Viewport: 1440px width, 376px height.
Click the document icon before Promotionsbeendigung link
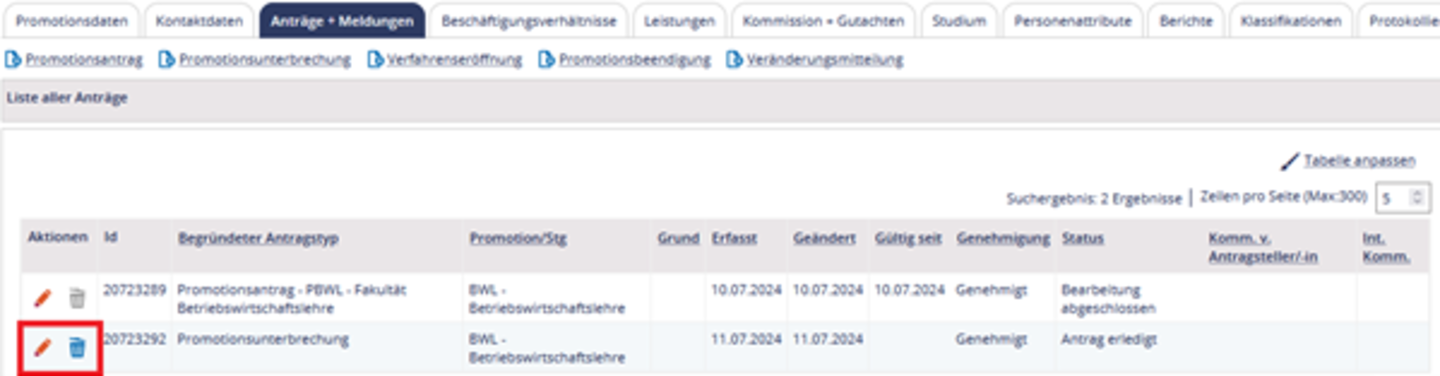[x=546, y=60]
